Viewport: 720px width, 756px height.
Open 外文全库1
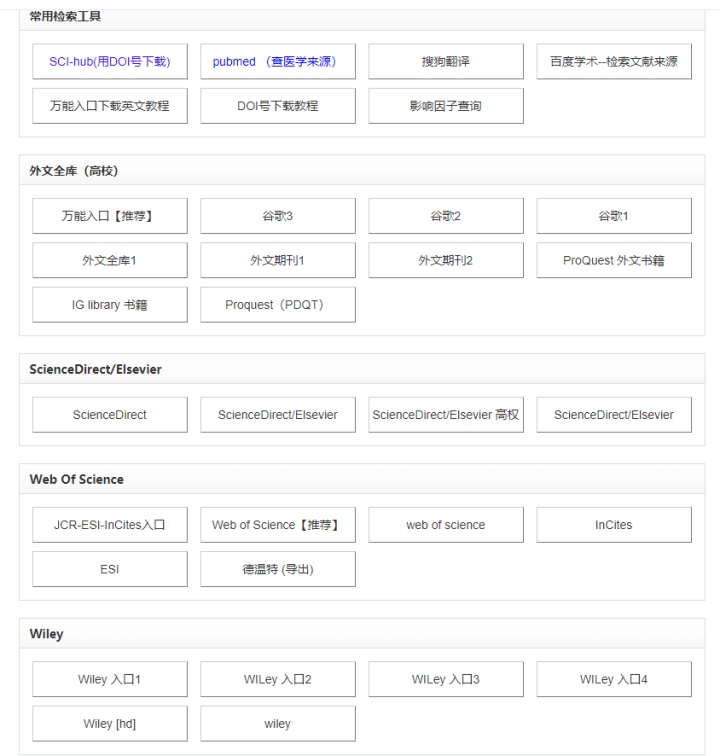coord(110,260)
